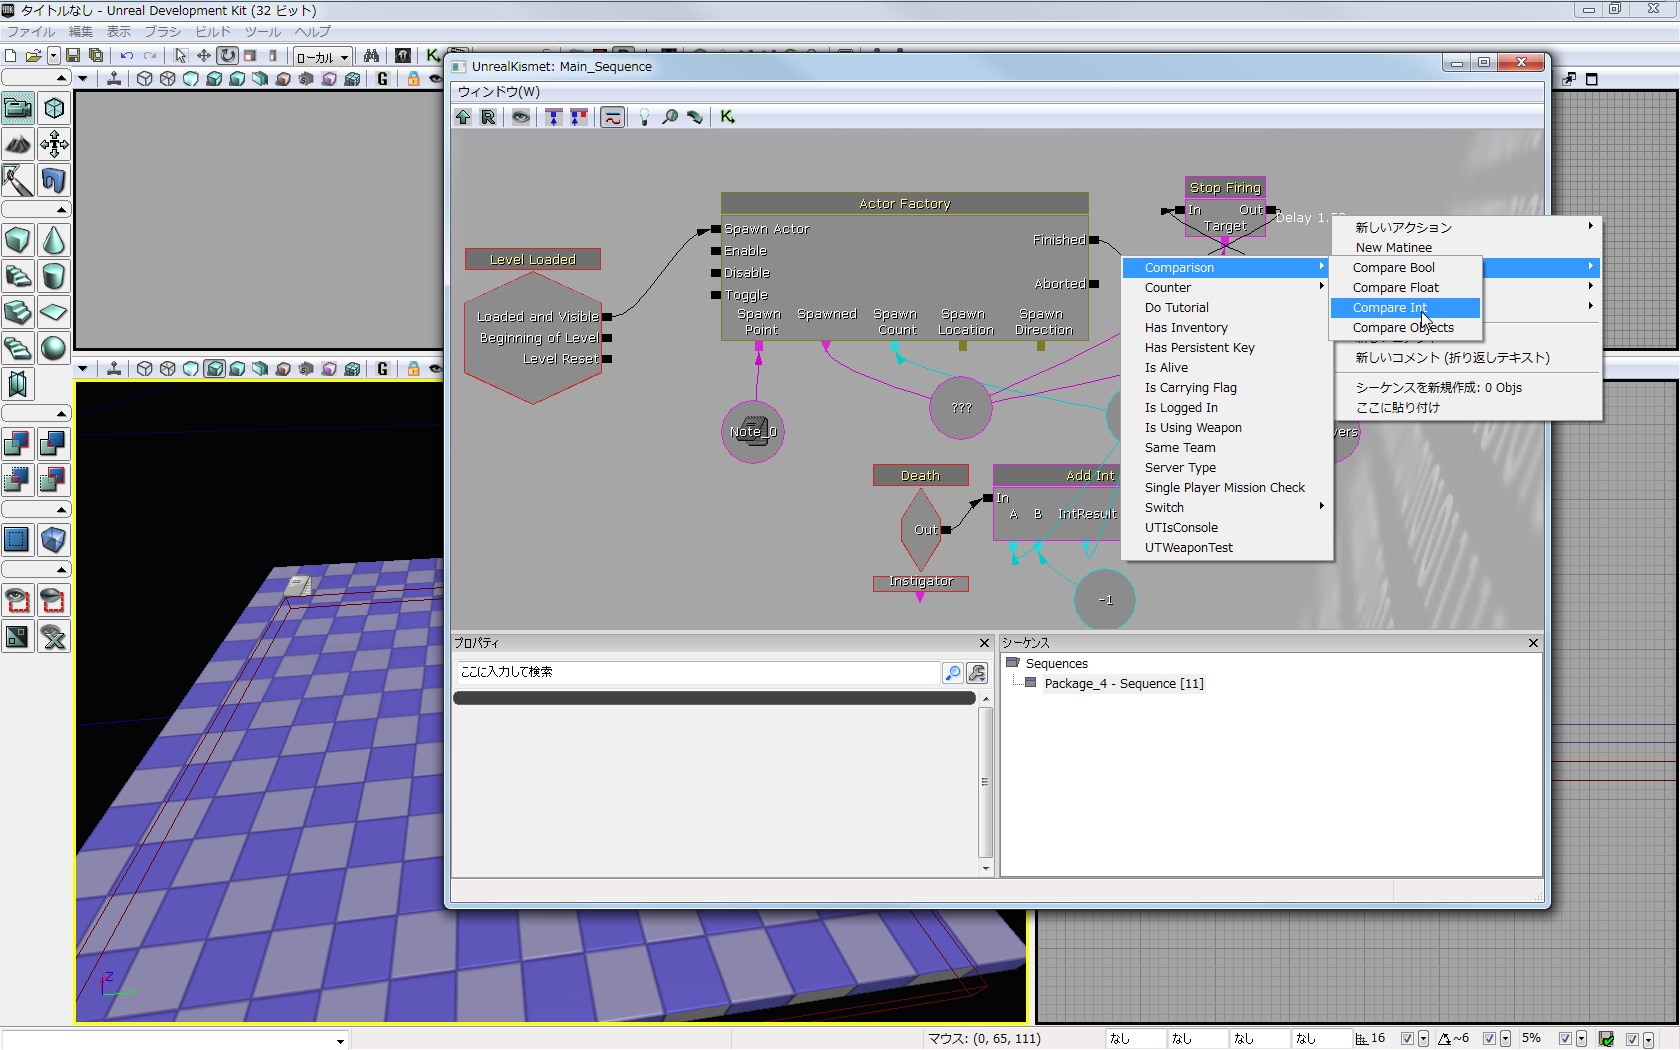The height and width of the screenshot is (1050, 1680).
Task: Select the Terrain editing mode icon
Action: pyautogui.click(x=18, y=144)
